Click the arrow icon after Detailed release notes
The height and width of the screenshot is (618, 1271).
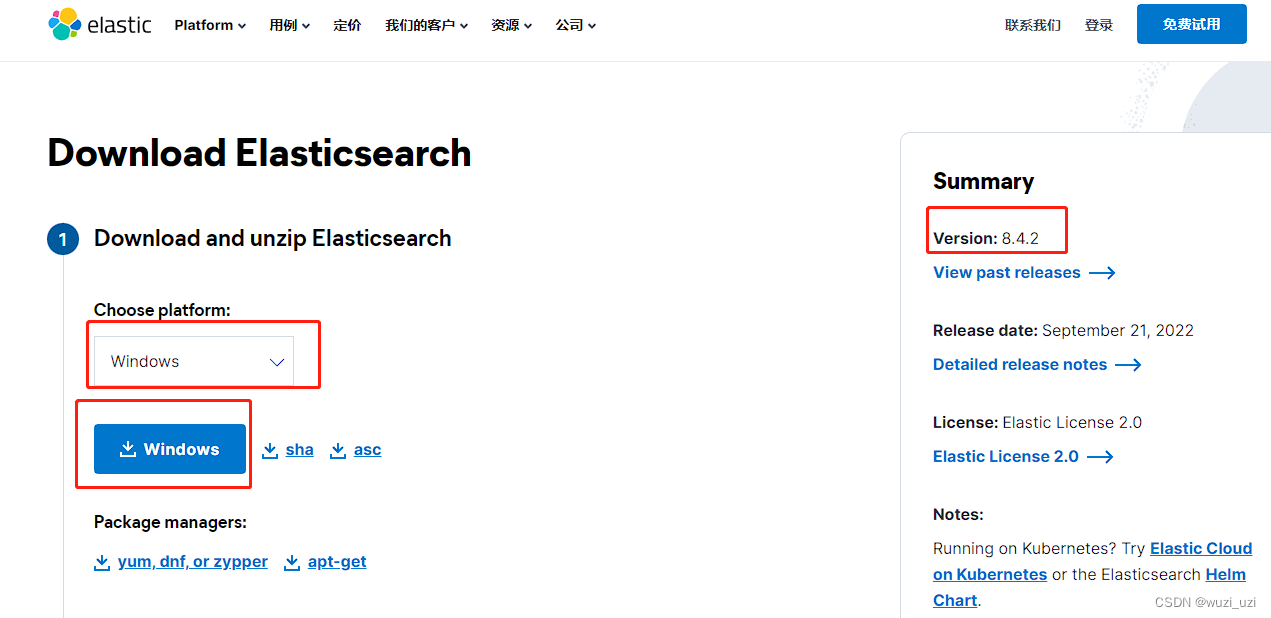[x=1129, y=365]
